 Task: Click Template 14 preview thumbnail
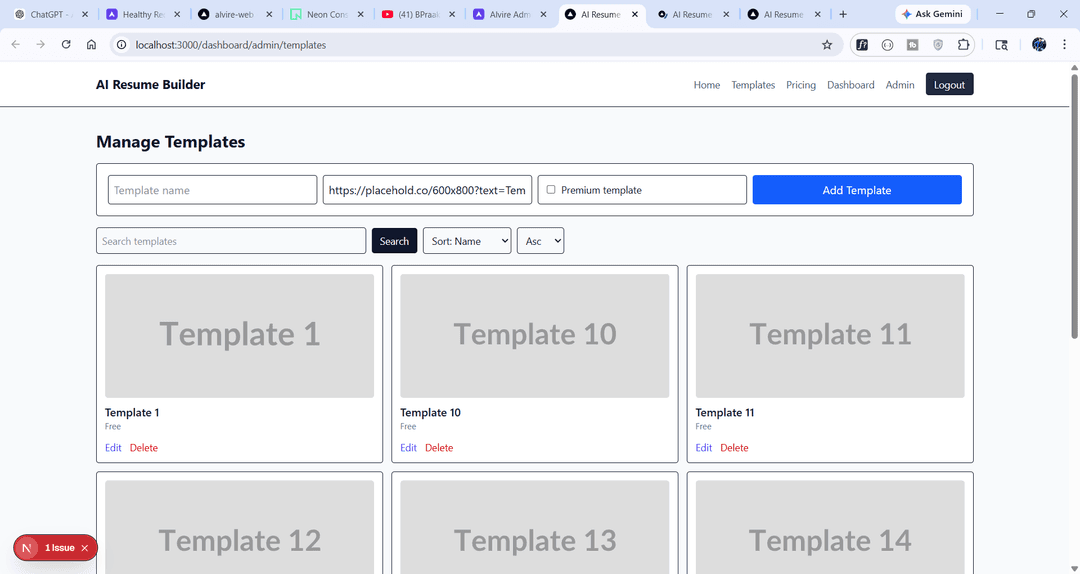[x=830, y=527]
